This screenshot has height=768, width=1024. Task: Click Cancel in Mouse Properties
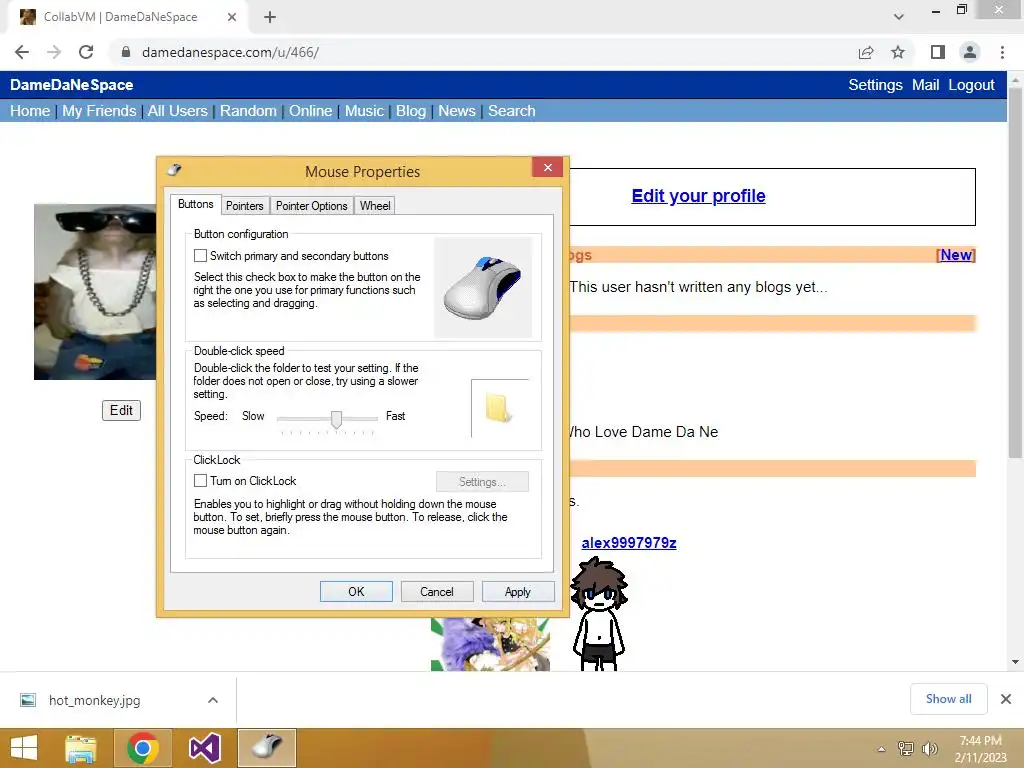(437, 592)
